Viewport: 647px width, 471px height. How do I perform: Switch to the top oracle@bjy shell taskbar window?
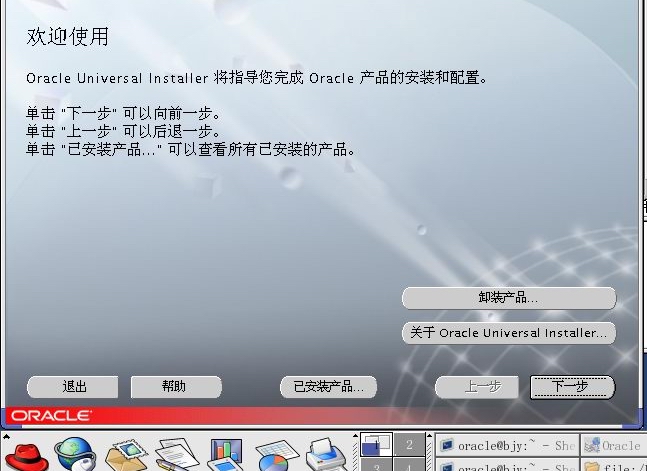(507, 445)
